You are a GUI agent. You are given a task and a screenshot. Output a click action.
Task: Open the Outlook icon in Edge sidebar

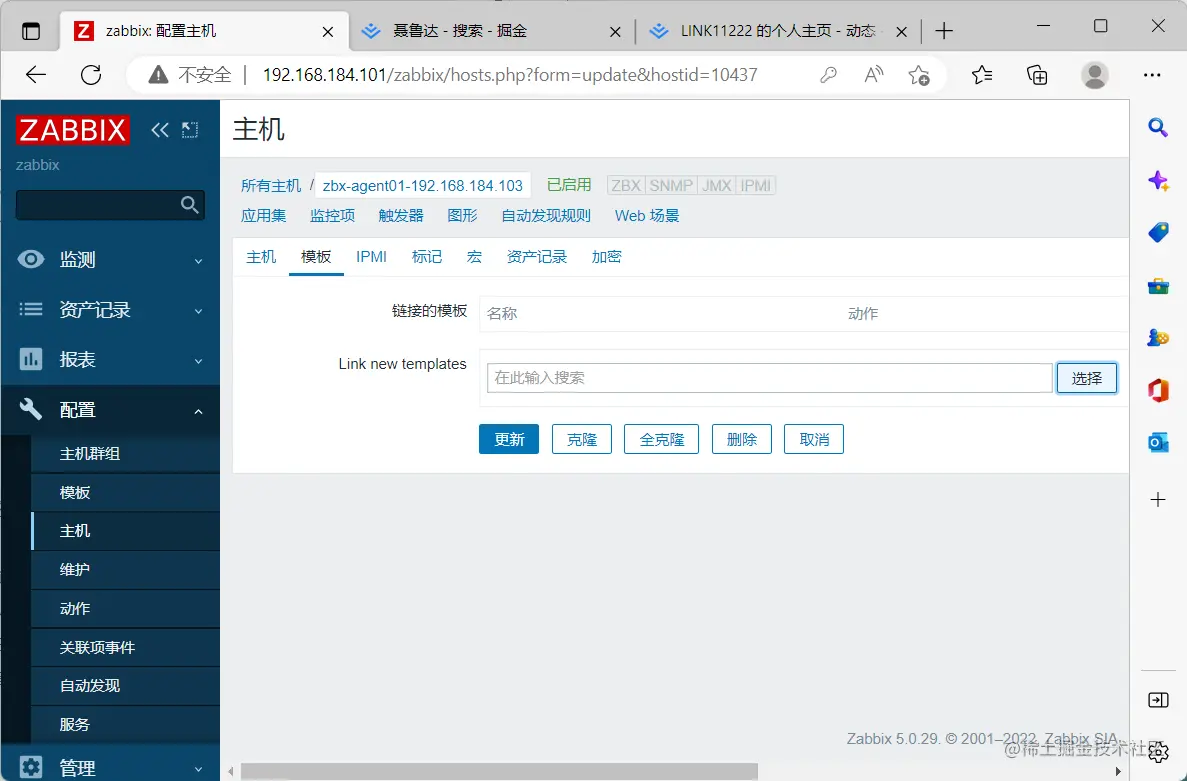pyautogui.click(x=1157, y=443)
